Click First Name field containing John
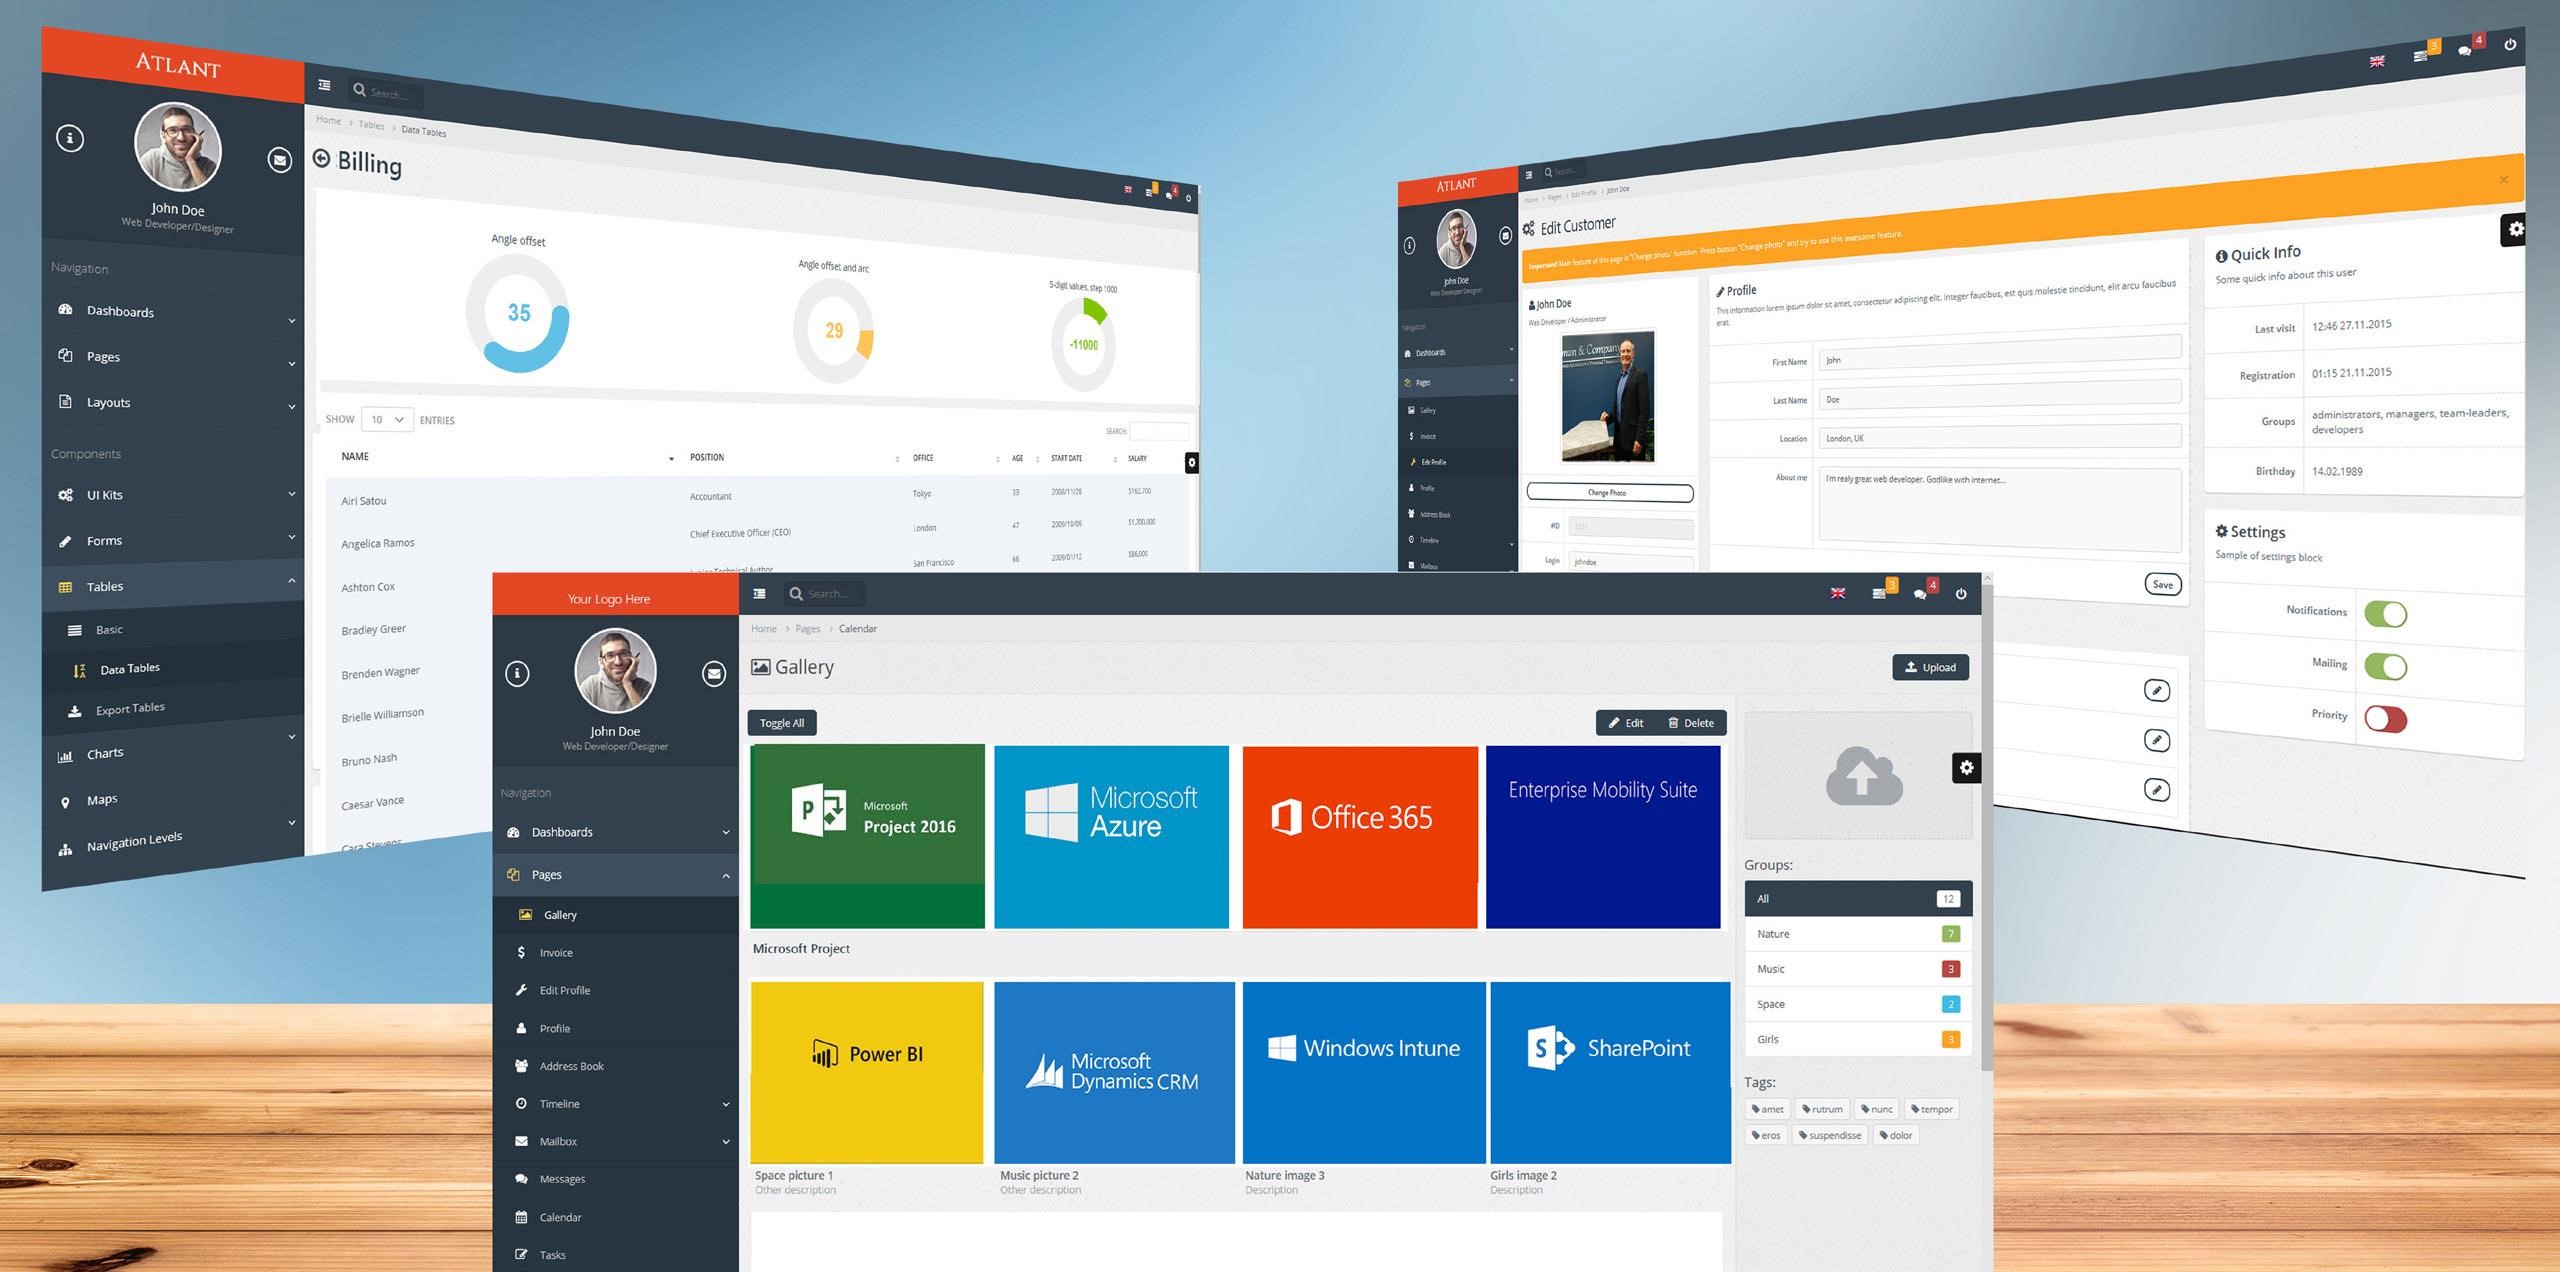2560x1272 pixels. coord(2000,352)
